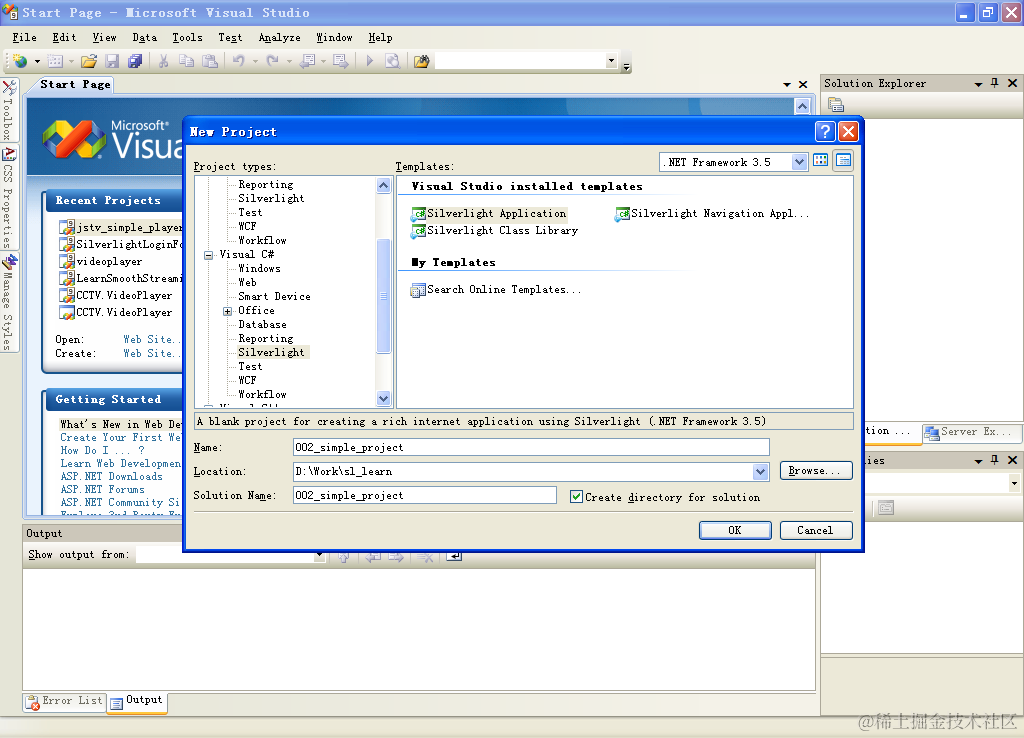Viewport: 1024px width, 738px height.
Task: Switch templates to large icons view
Action: [821, 161]
